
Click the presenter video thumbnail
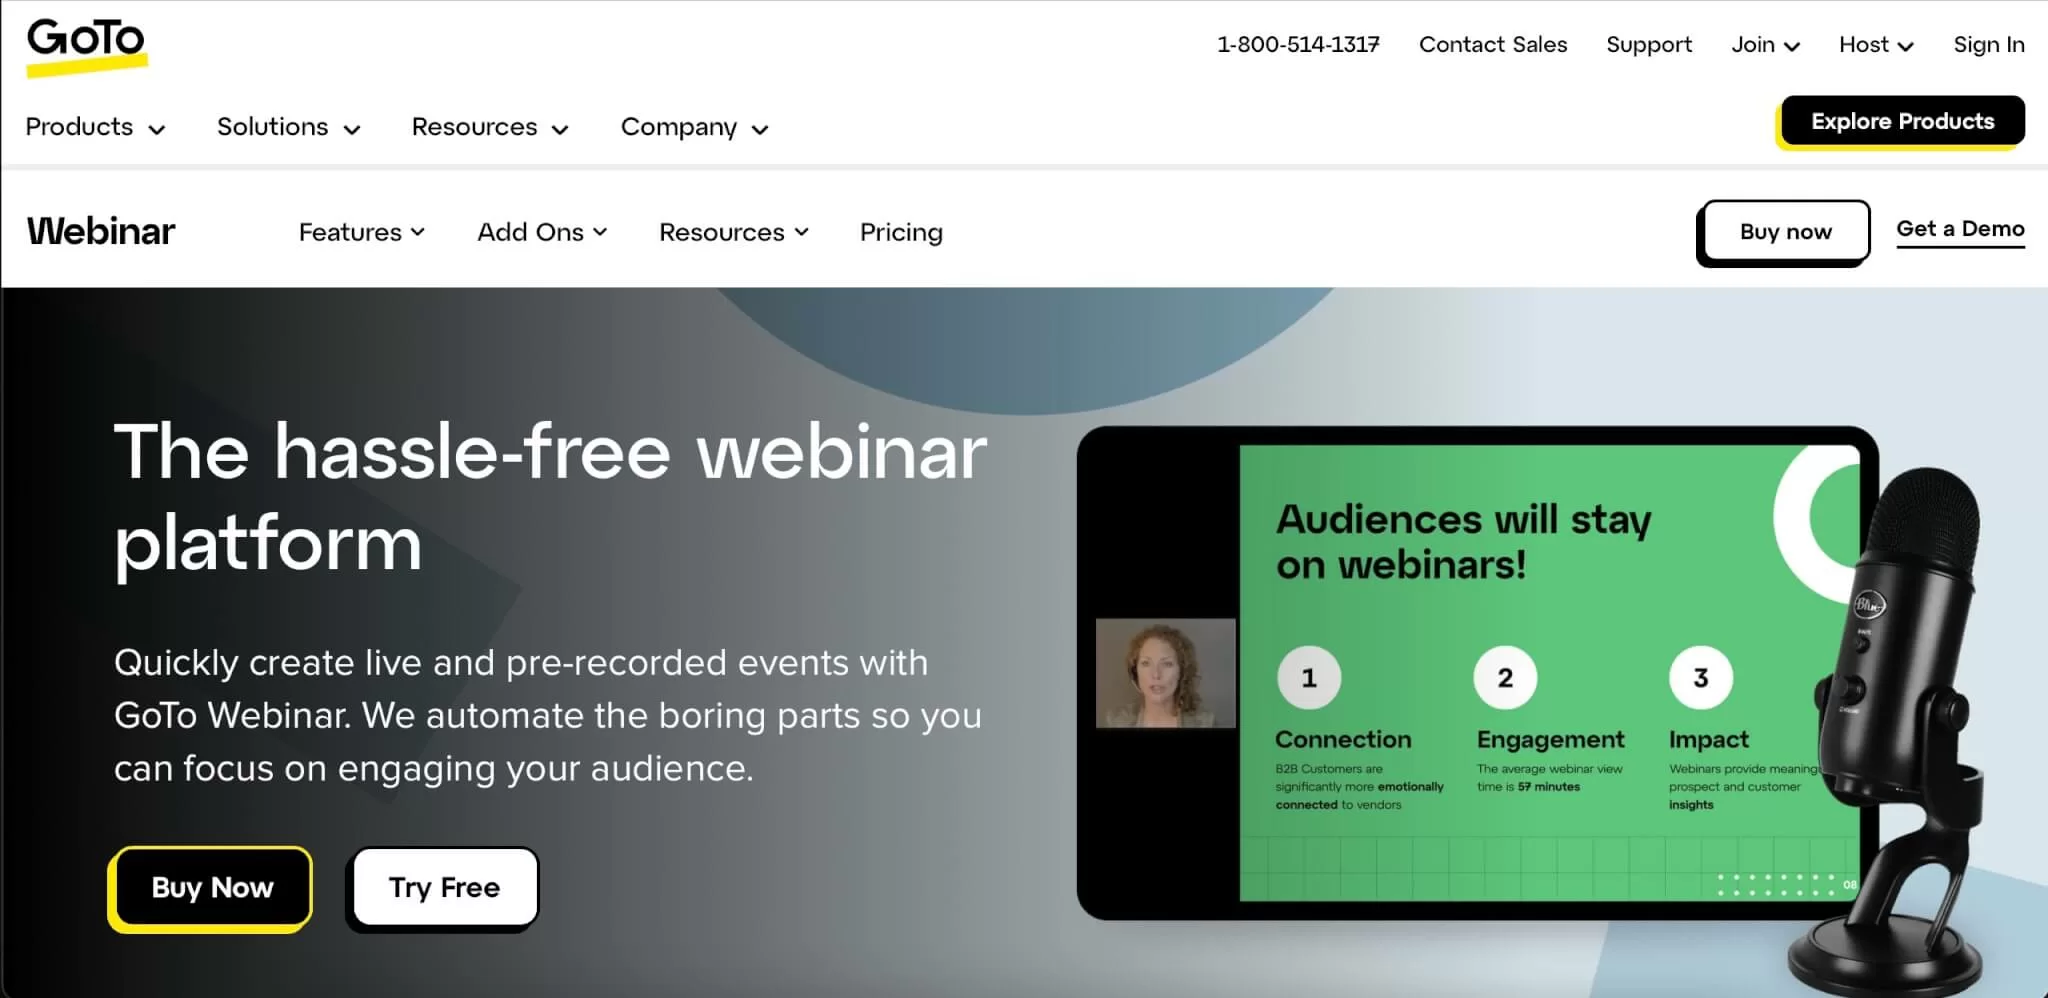click(x=1165, y=673)
